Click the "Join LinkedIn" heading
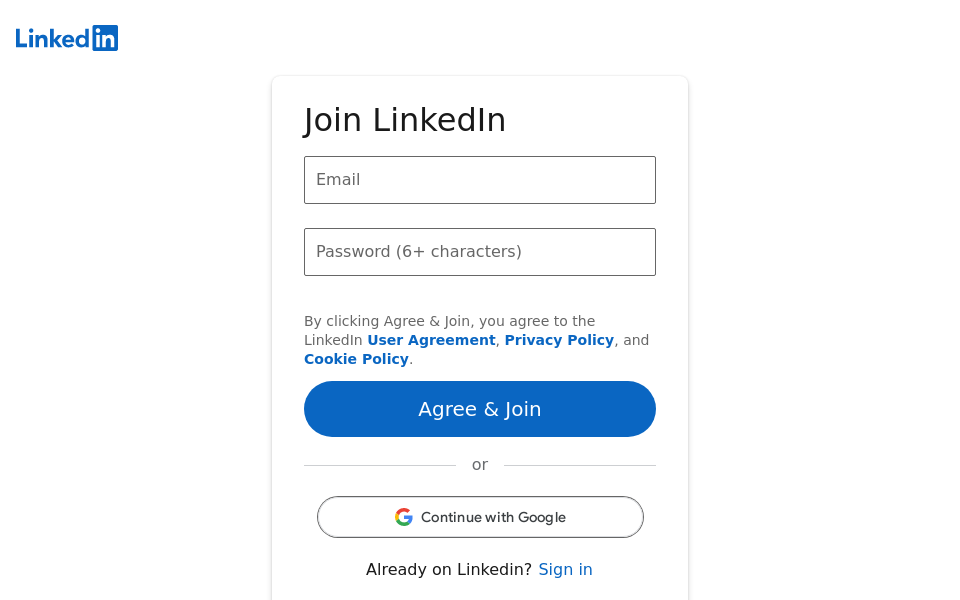This screenshot has width=960, height=600. (x=405, y=120)
